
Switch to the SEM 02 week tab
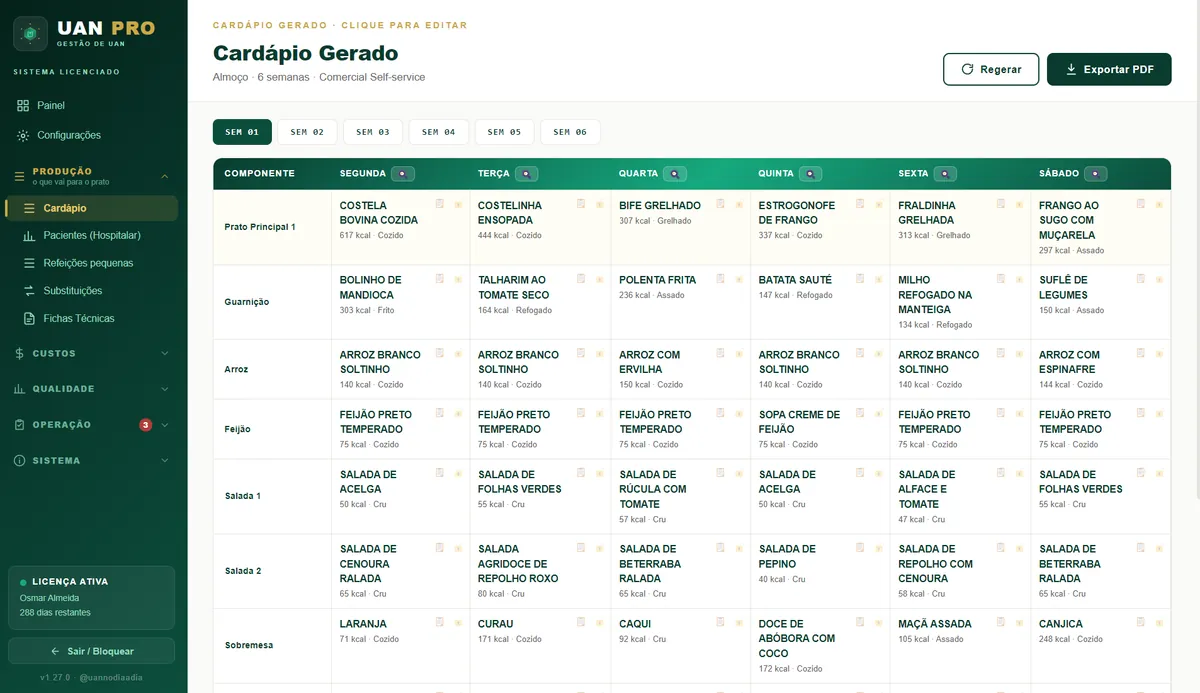(x=307, y=132)
